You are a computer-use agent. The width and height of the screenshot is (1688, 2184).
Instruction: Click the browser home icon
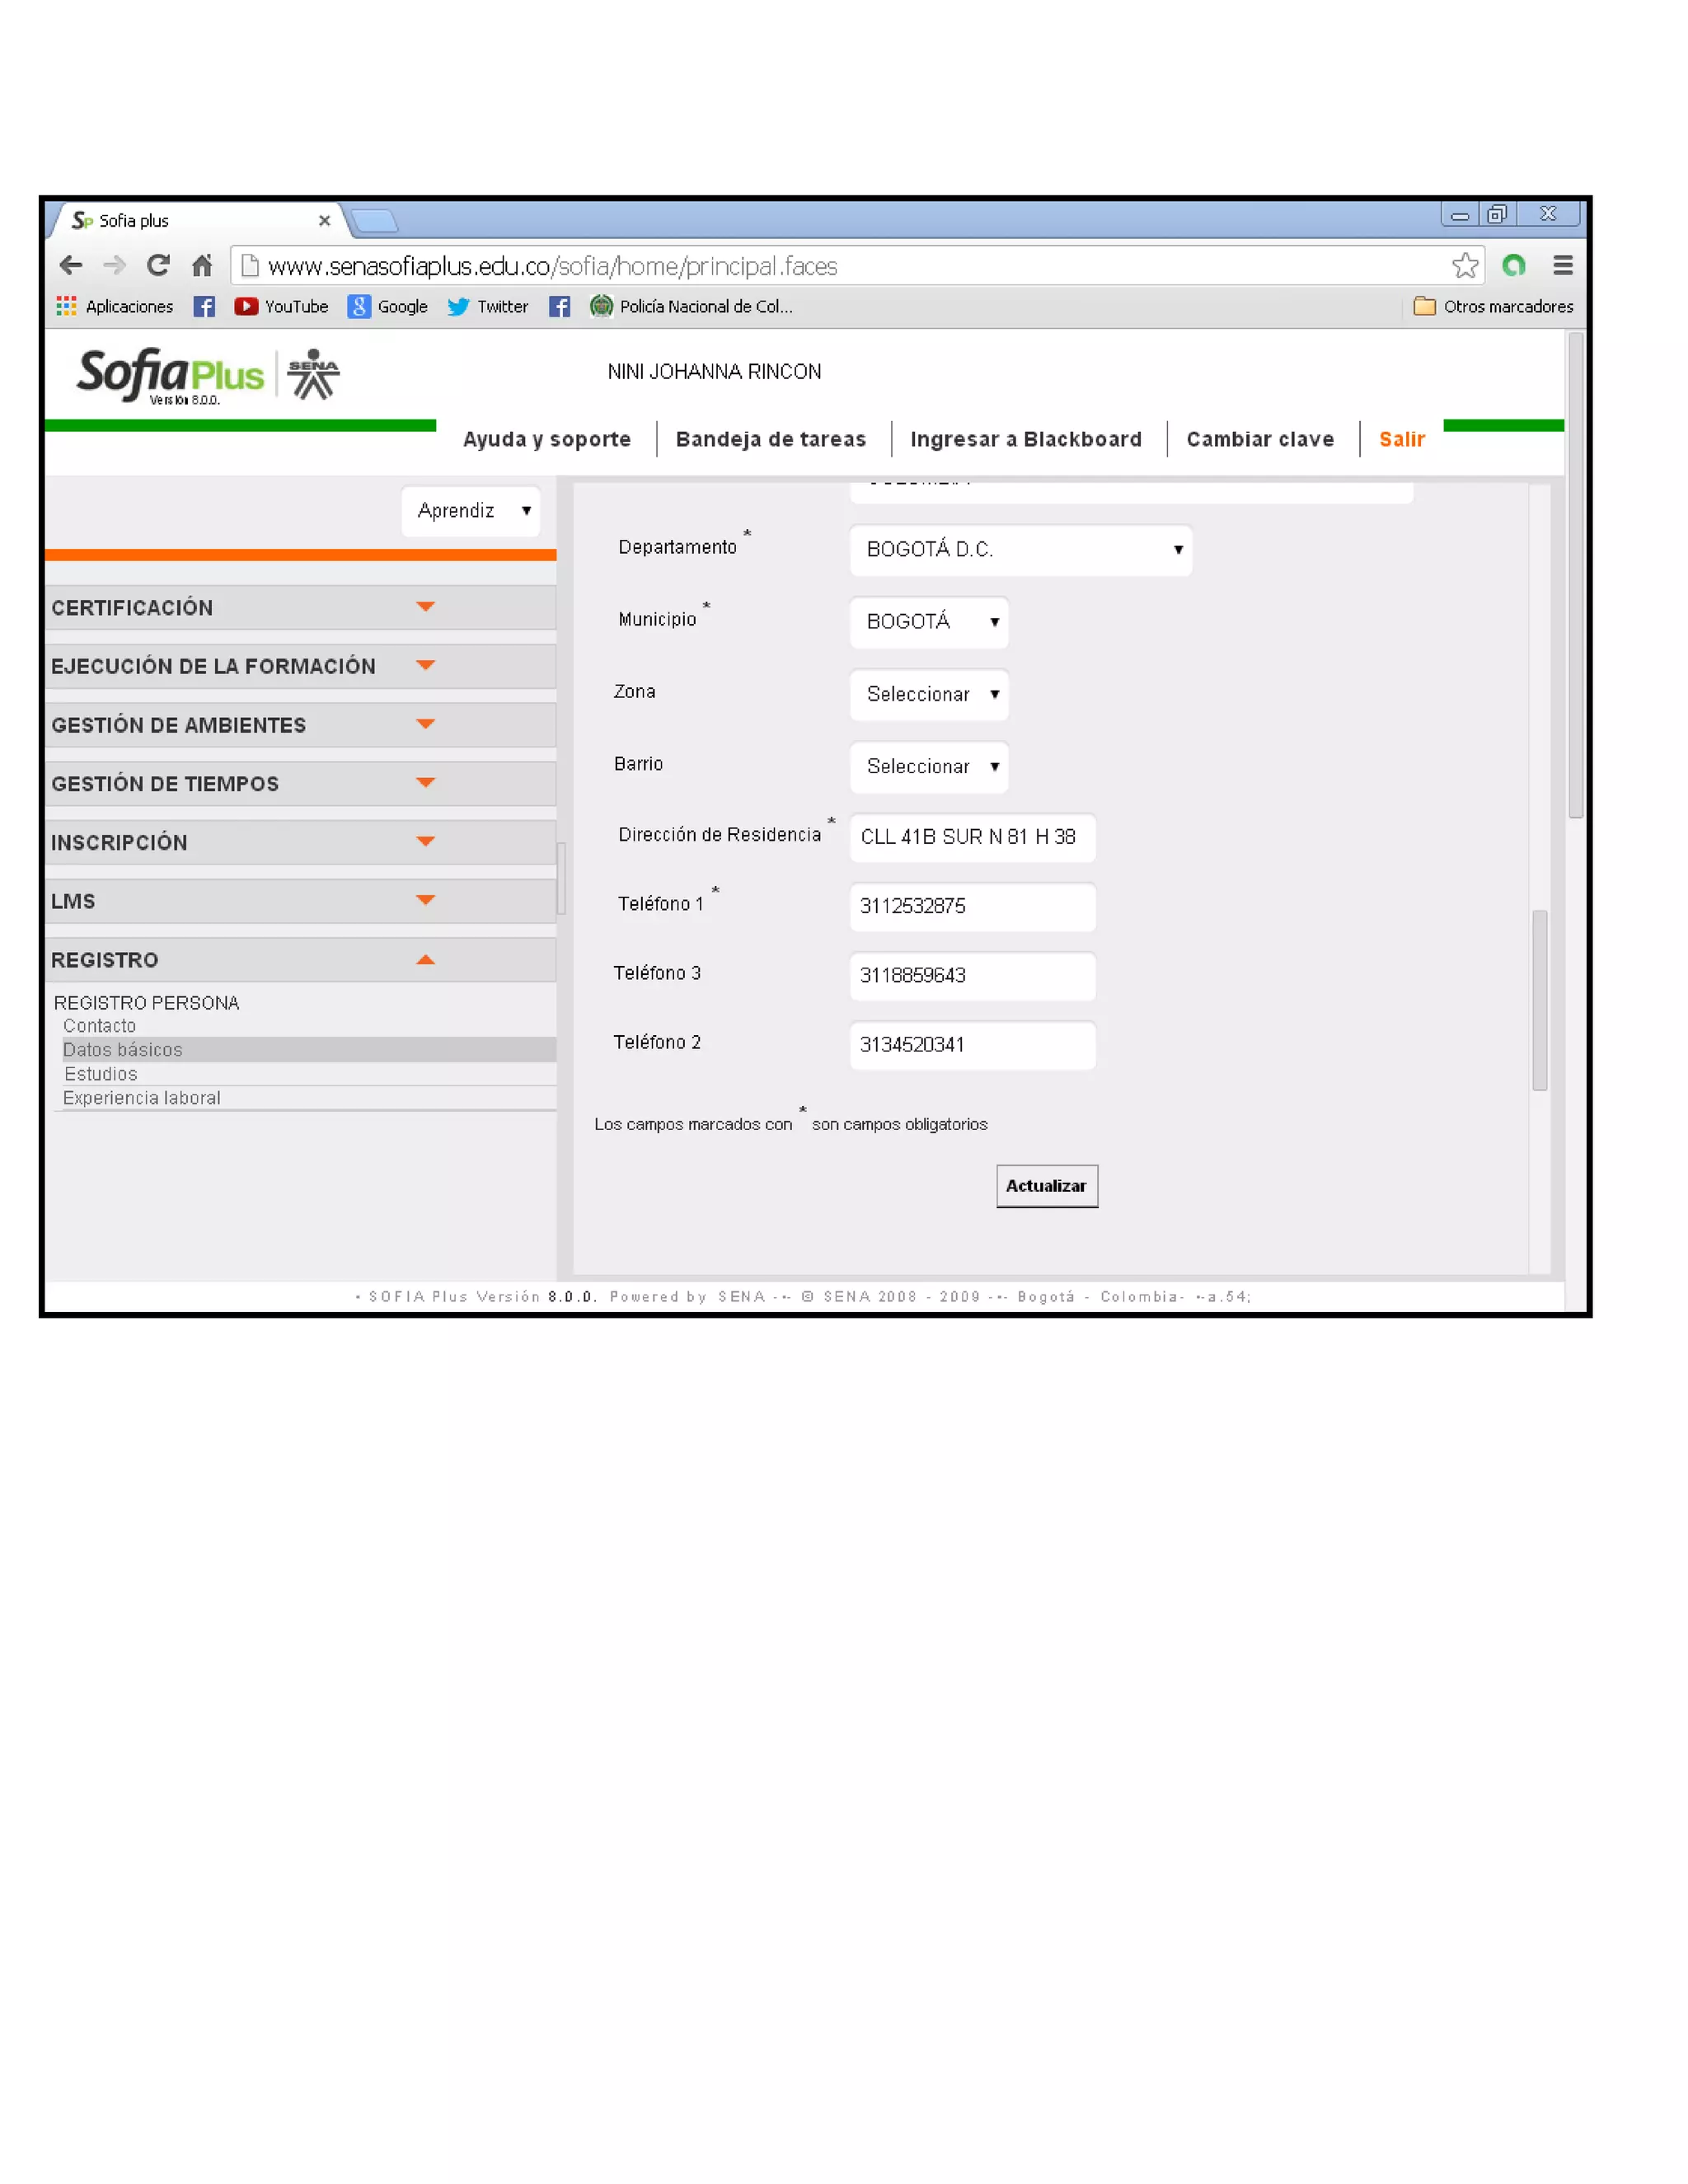202,265
